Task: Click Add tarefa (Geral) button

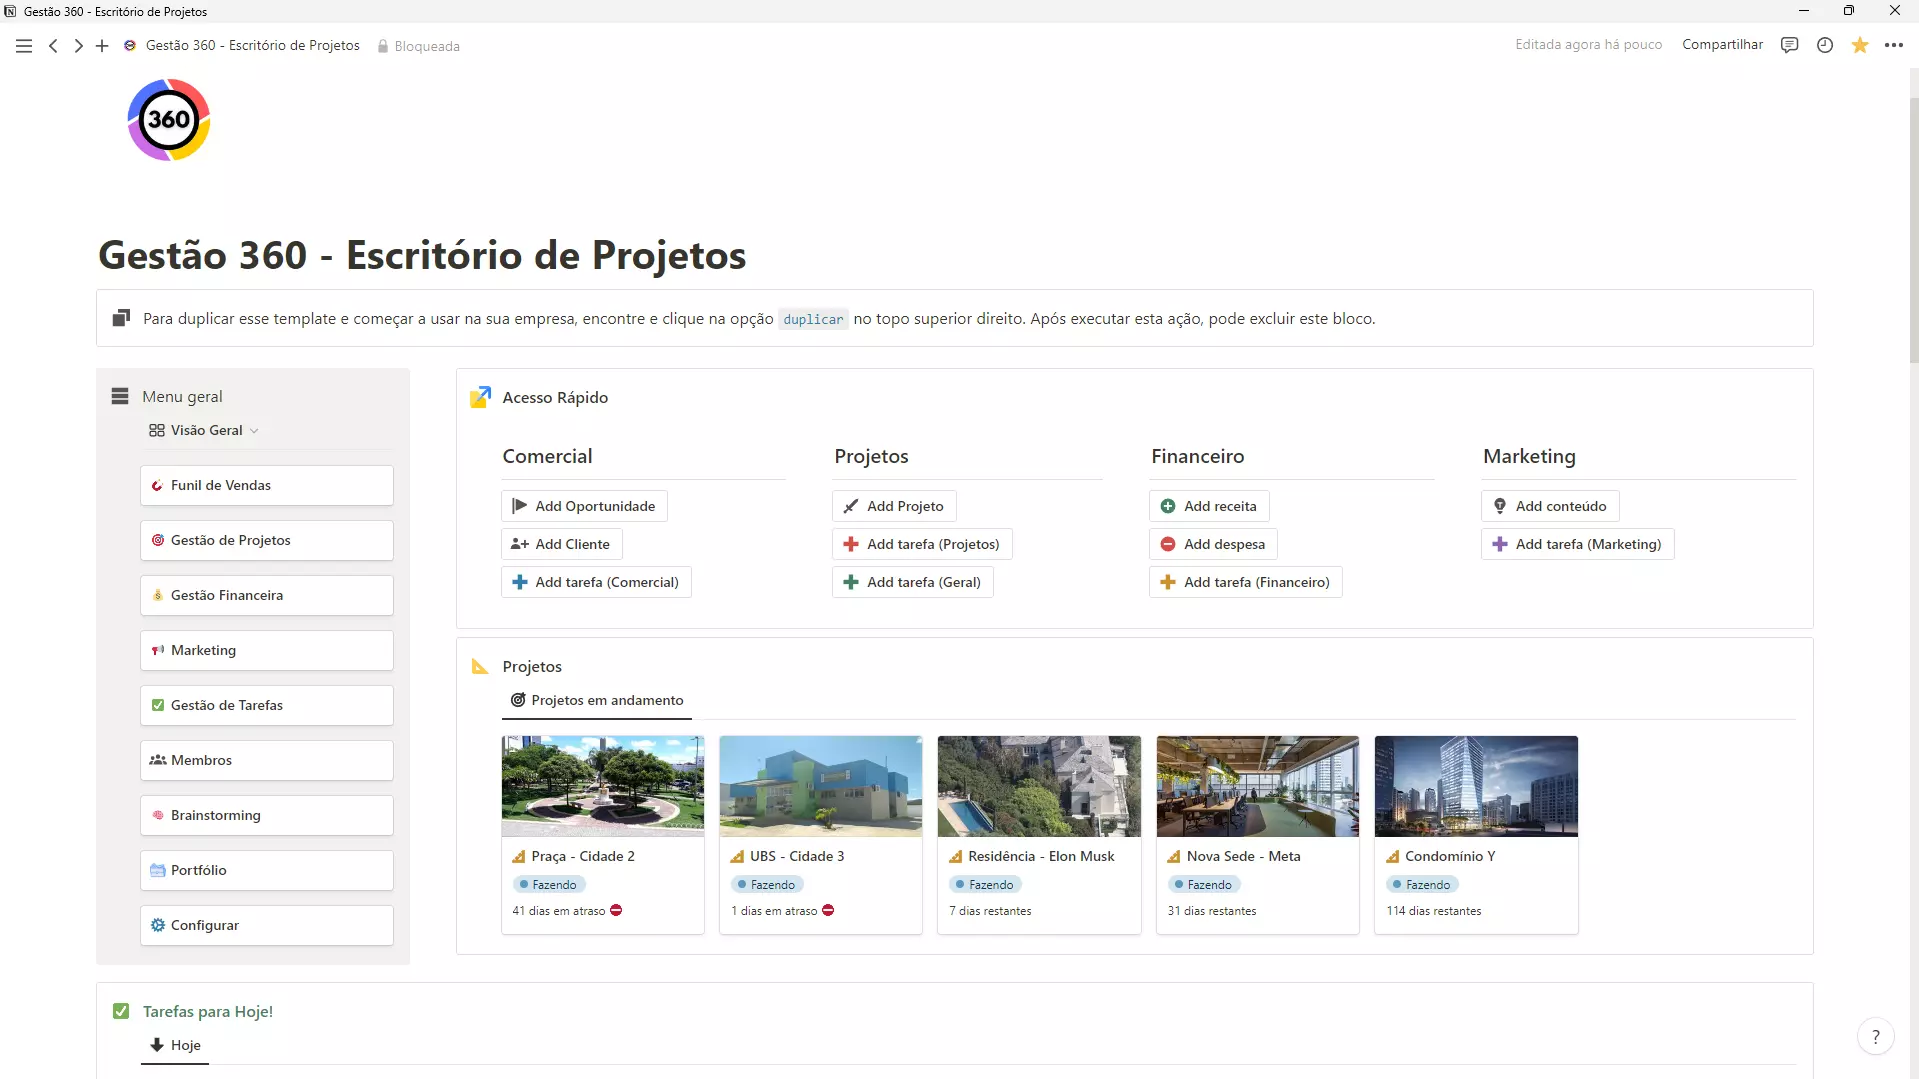Action: (912, 582)
